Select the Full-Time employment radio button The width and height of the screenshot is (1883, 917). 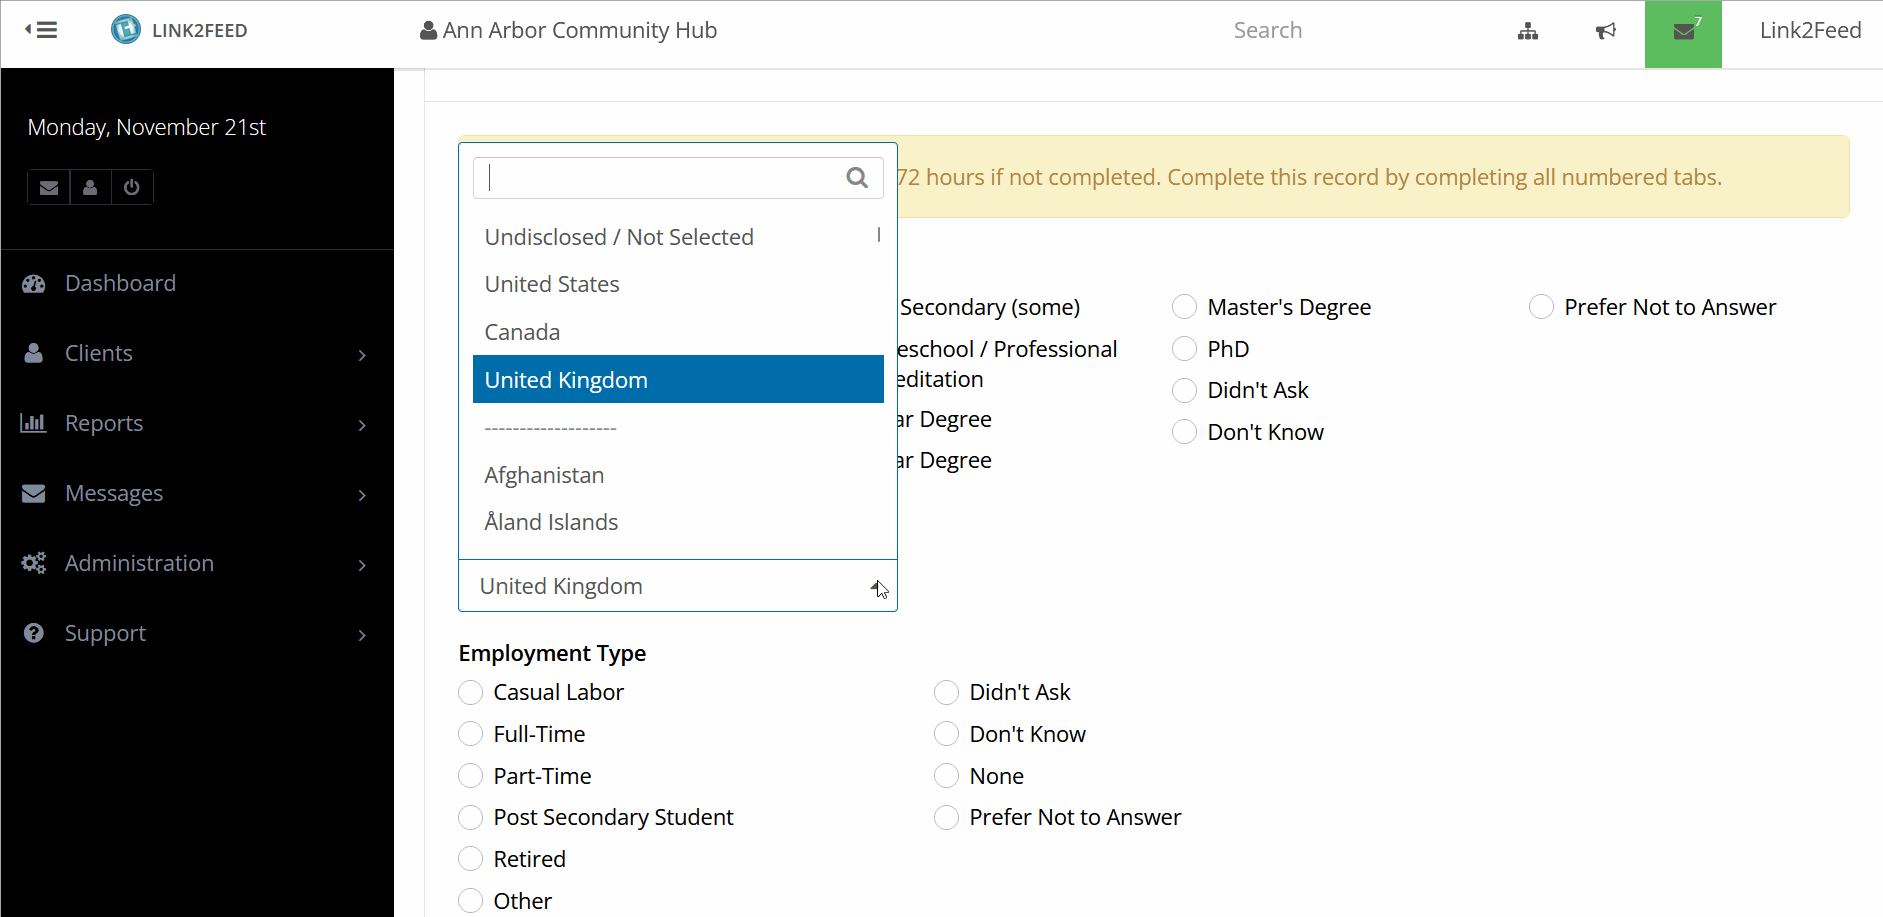click(470, 733)
